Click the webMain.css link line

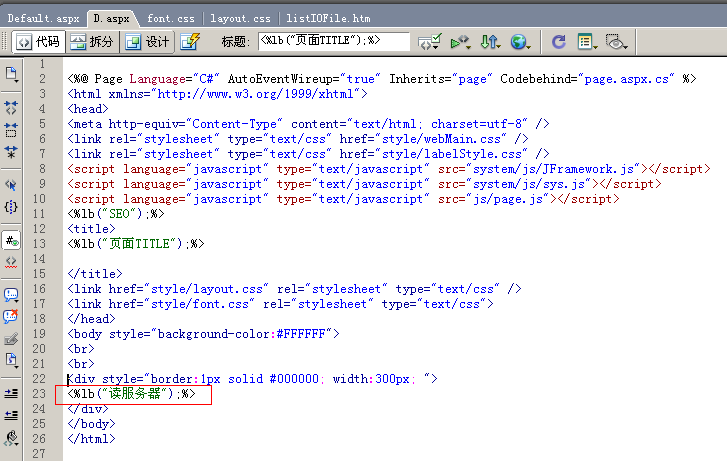(x=298, y=139)
